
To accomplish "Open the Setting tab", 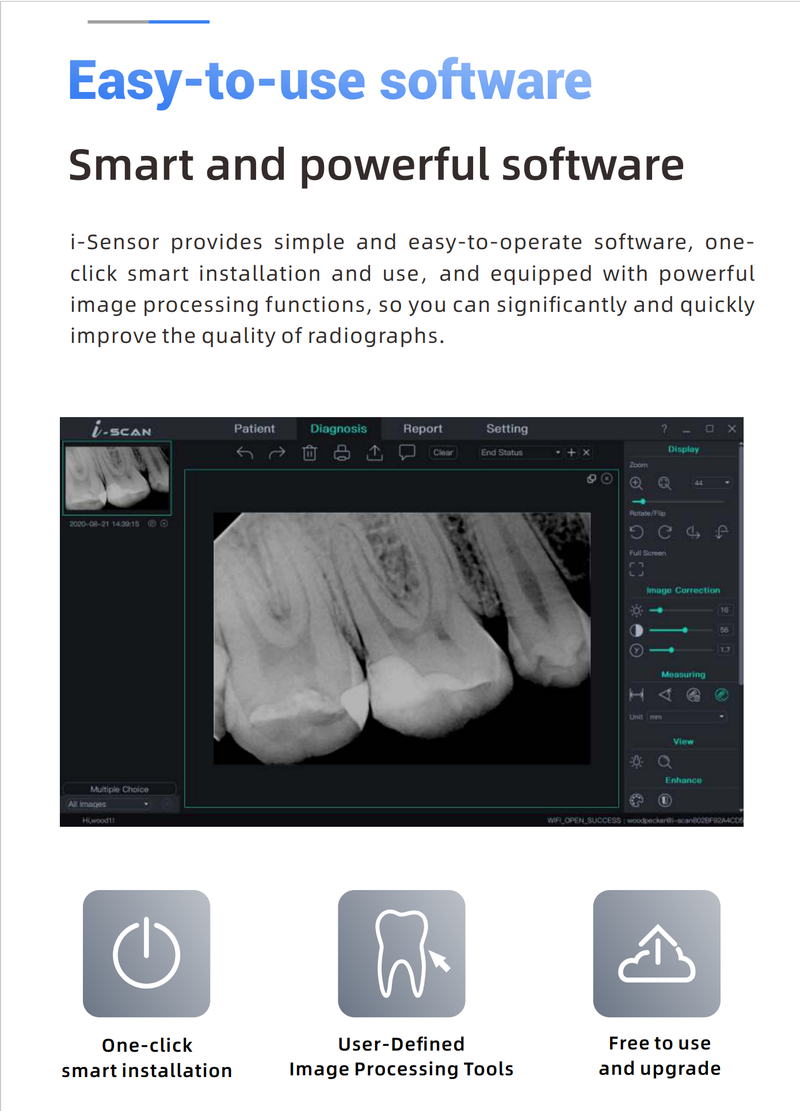I will [507, 428].
